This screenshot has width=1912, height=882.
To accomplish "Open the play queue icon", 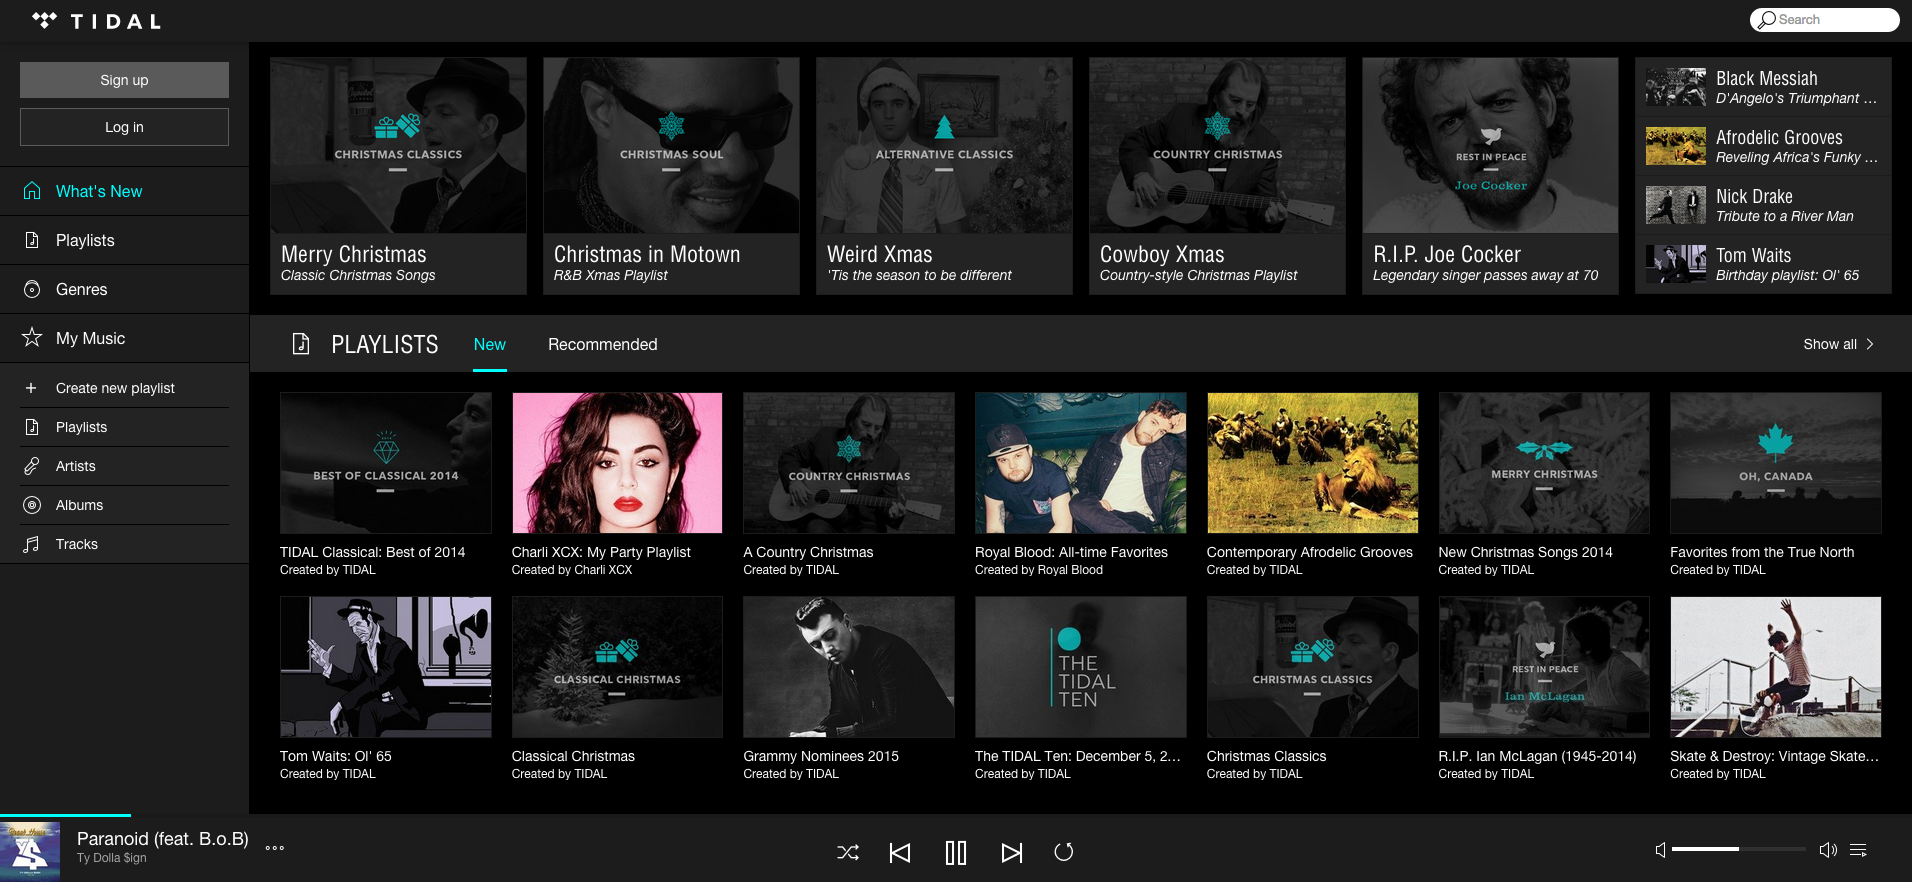I will click(x=1858, y=850).
